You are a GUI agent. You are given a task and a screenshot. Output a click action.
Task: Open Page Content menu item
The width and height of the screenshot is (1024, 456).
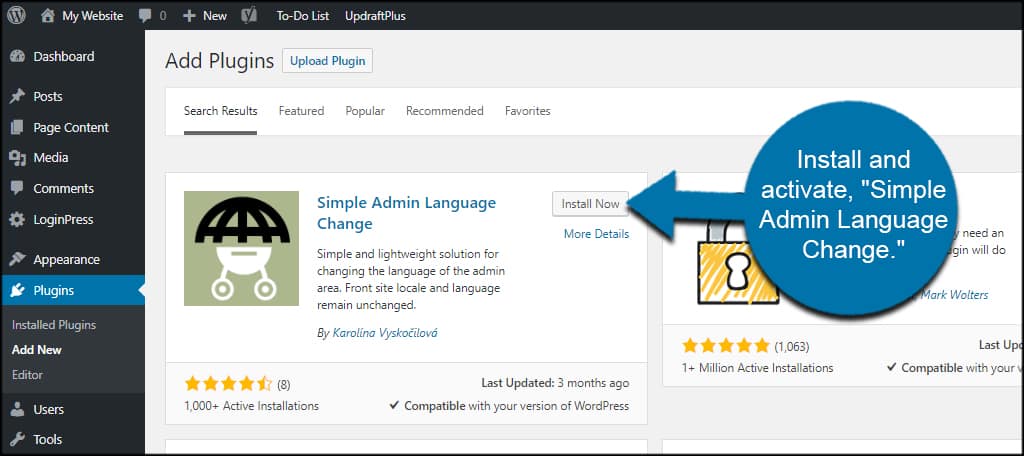click(72, 127)
